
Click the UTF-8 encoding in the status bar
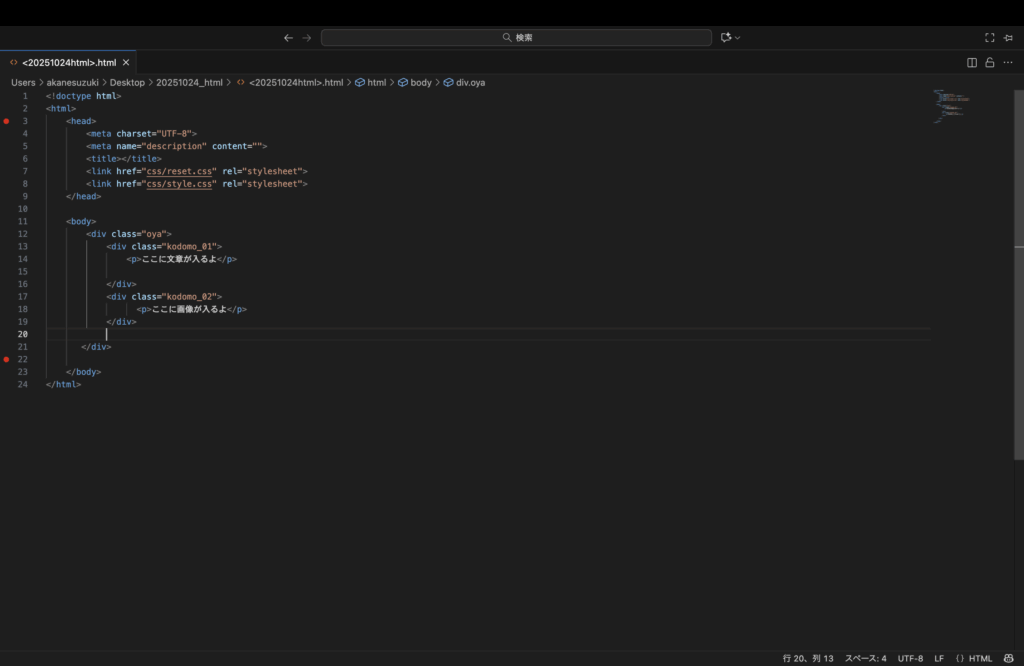coord(910,658)
